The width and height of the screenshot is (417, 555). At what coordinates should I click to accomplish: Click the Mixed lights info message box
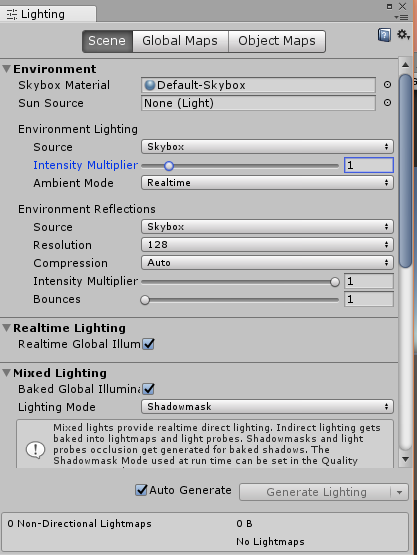pyautogui.click(x=205, y=444)
